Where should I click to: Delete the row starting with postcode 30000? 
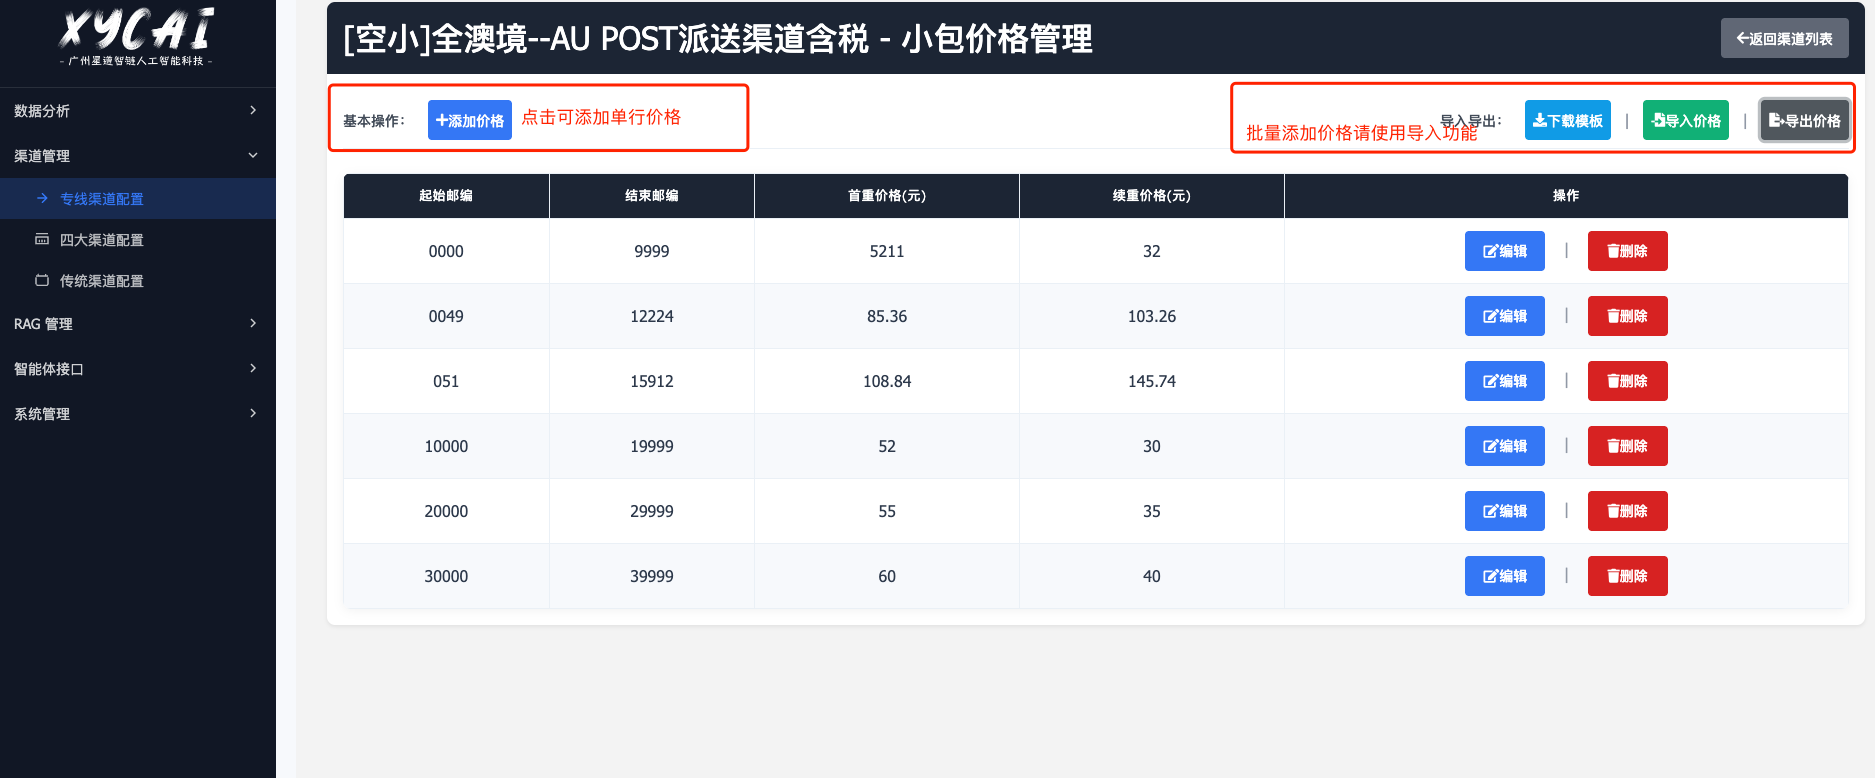point(1628,576)
